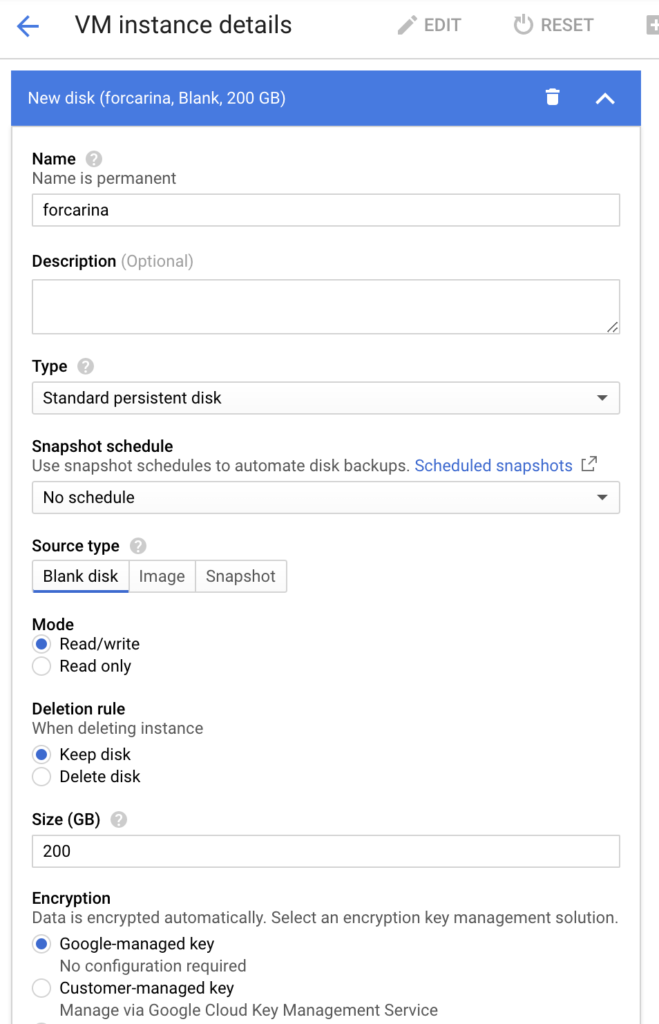The height and width of the screenshot is (1024, 659).
Task: Open the disk Type dropdown
Action: coord(325,398)
